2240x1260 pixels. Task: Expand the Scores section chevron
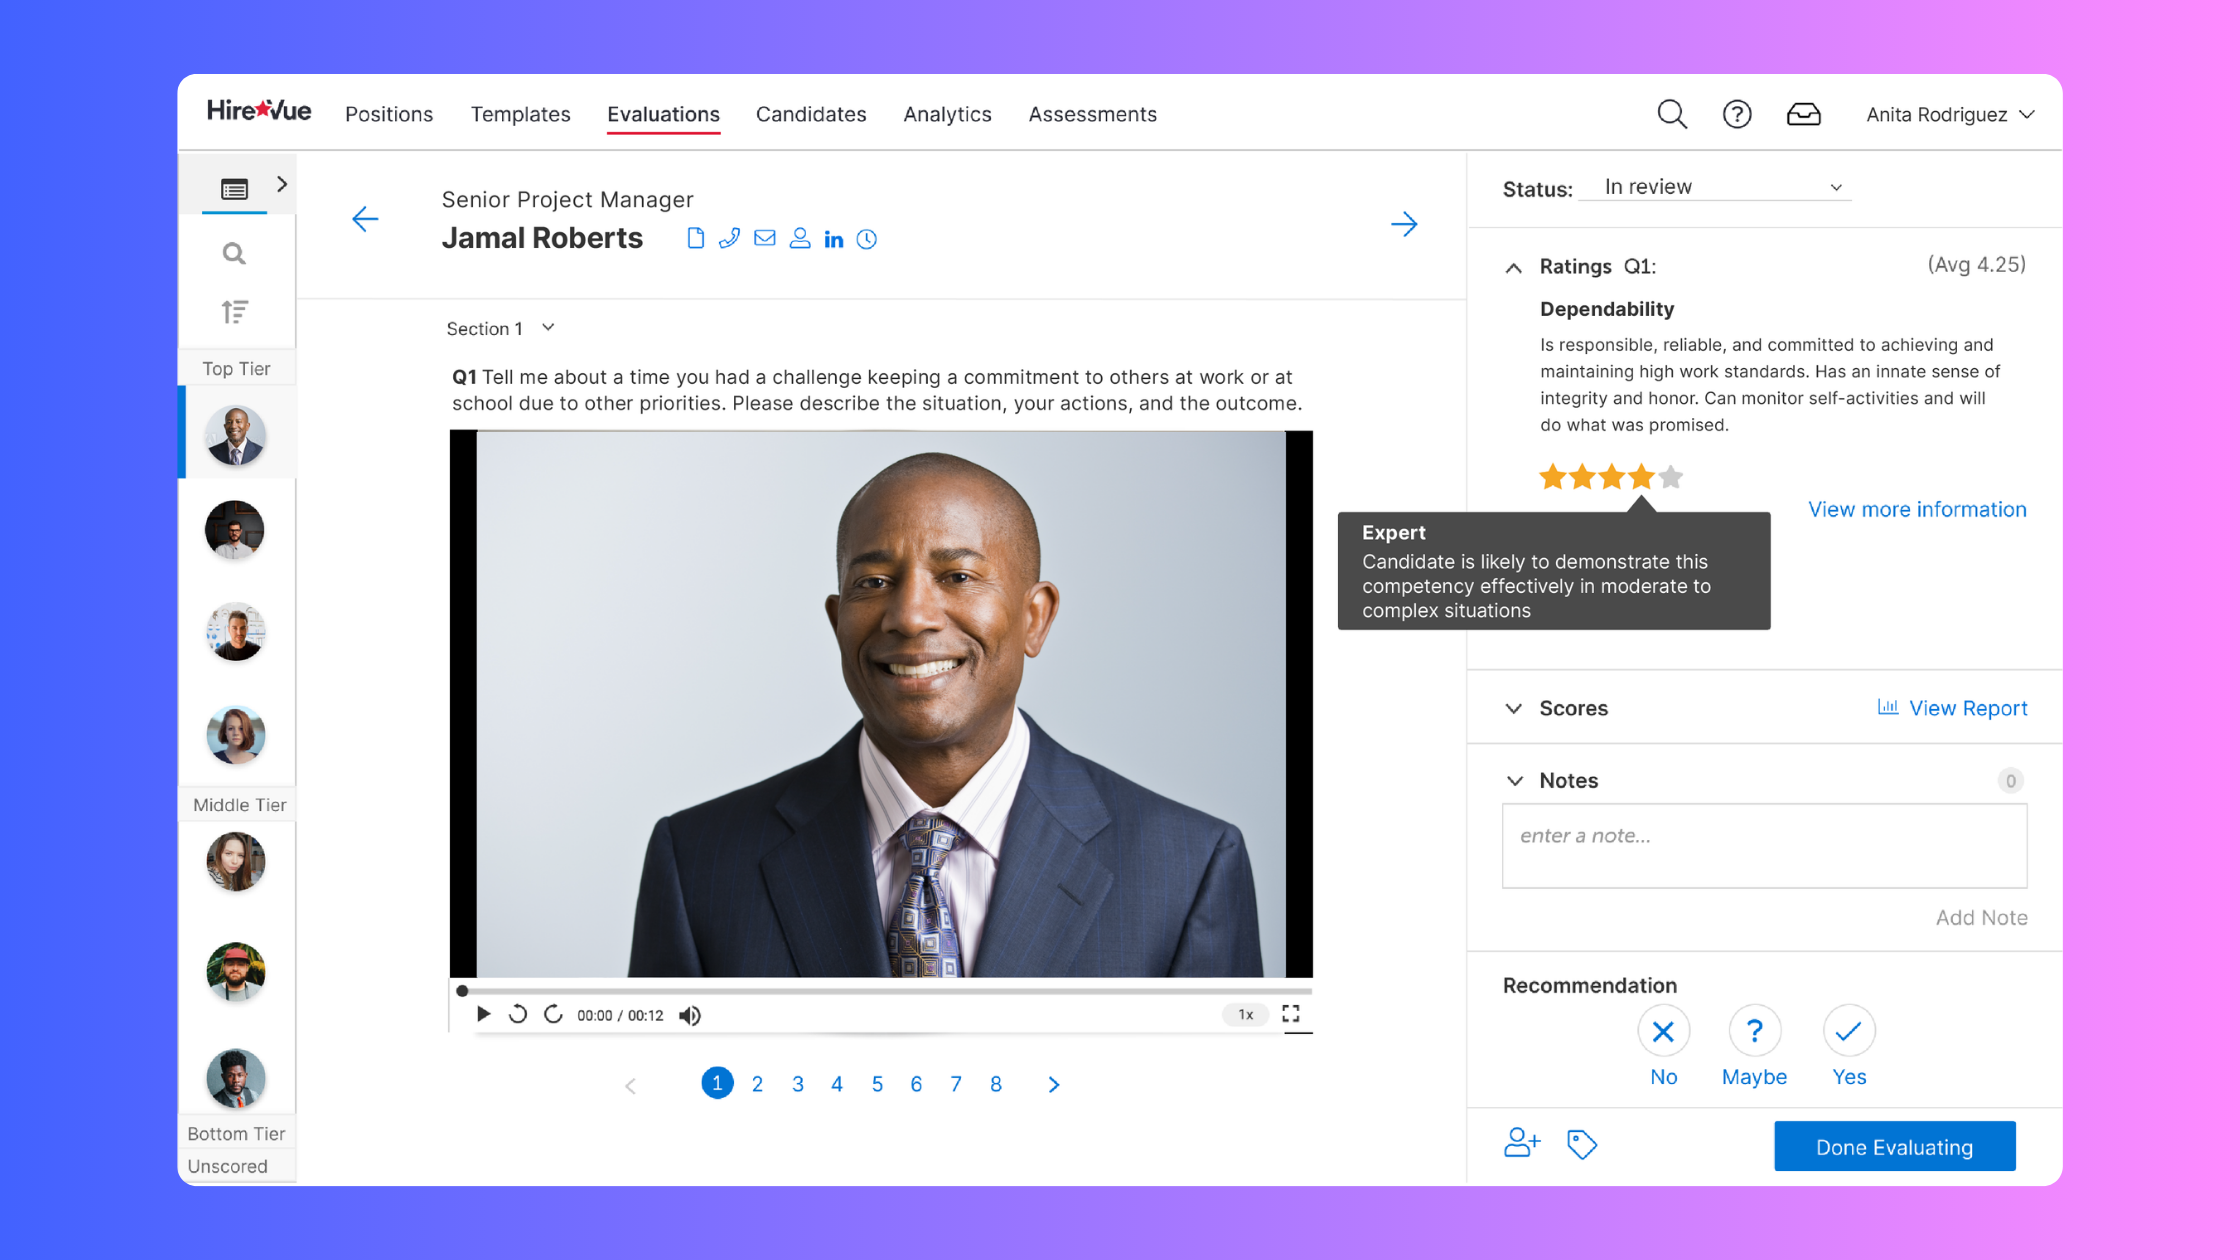coord(1514,708)
